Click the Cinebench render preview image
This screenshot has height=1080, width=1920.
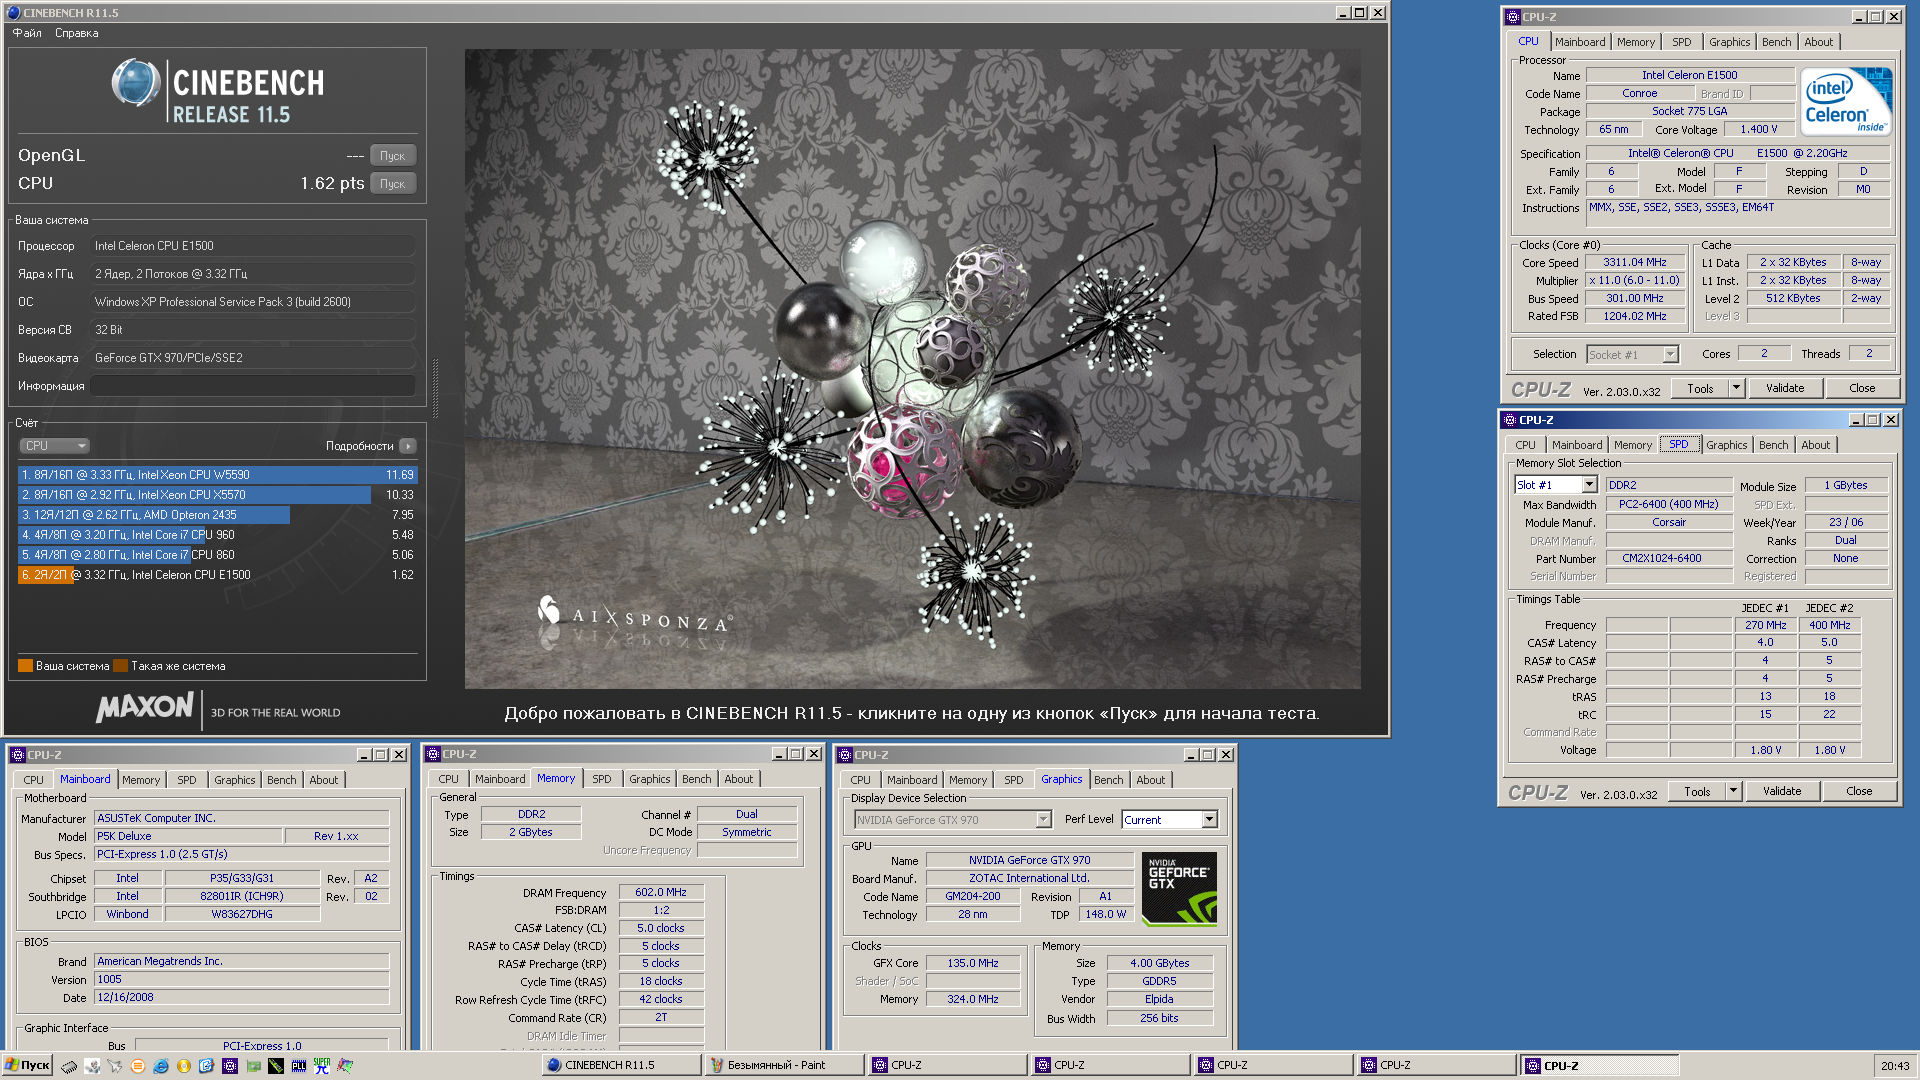pos(912,369)
